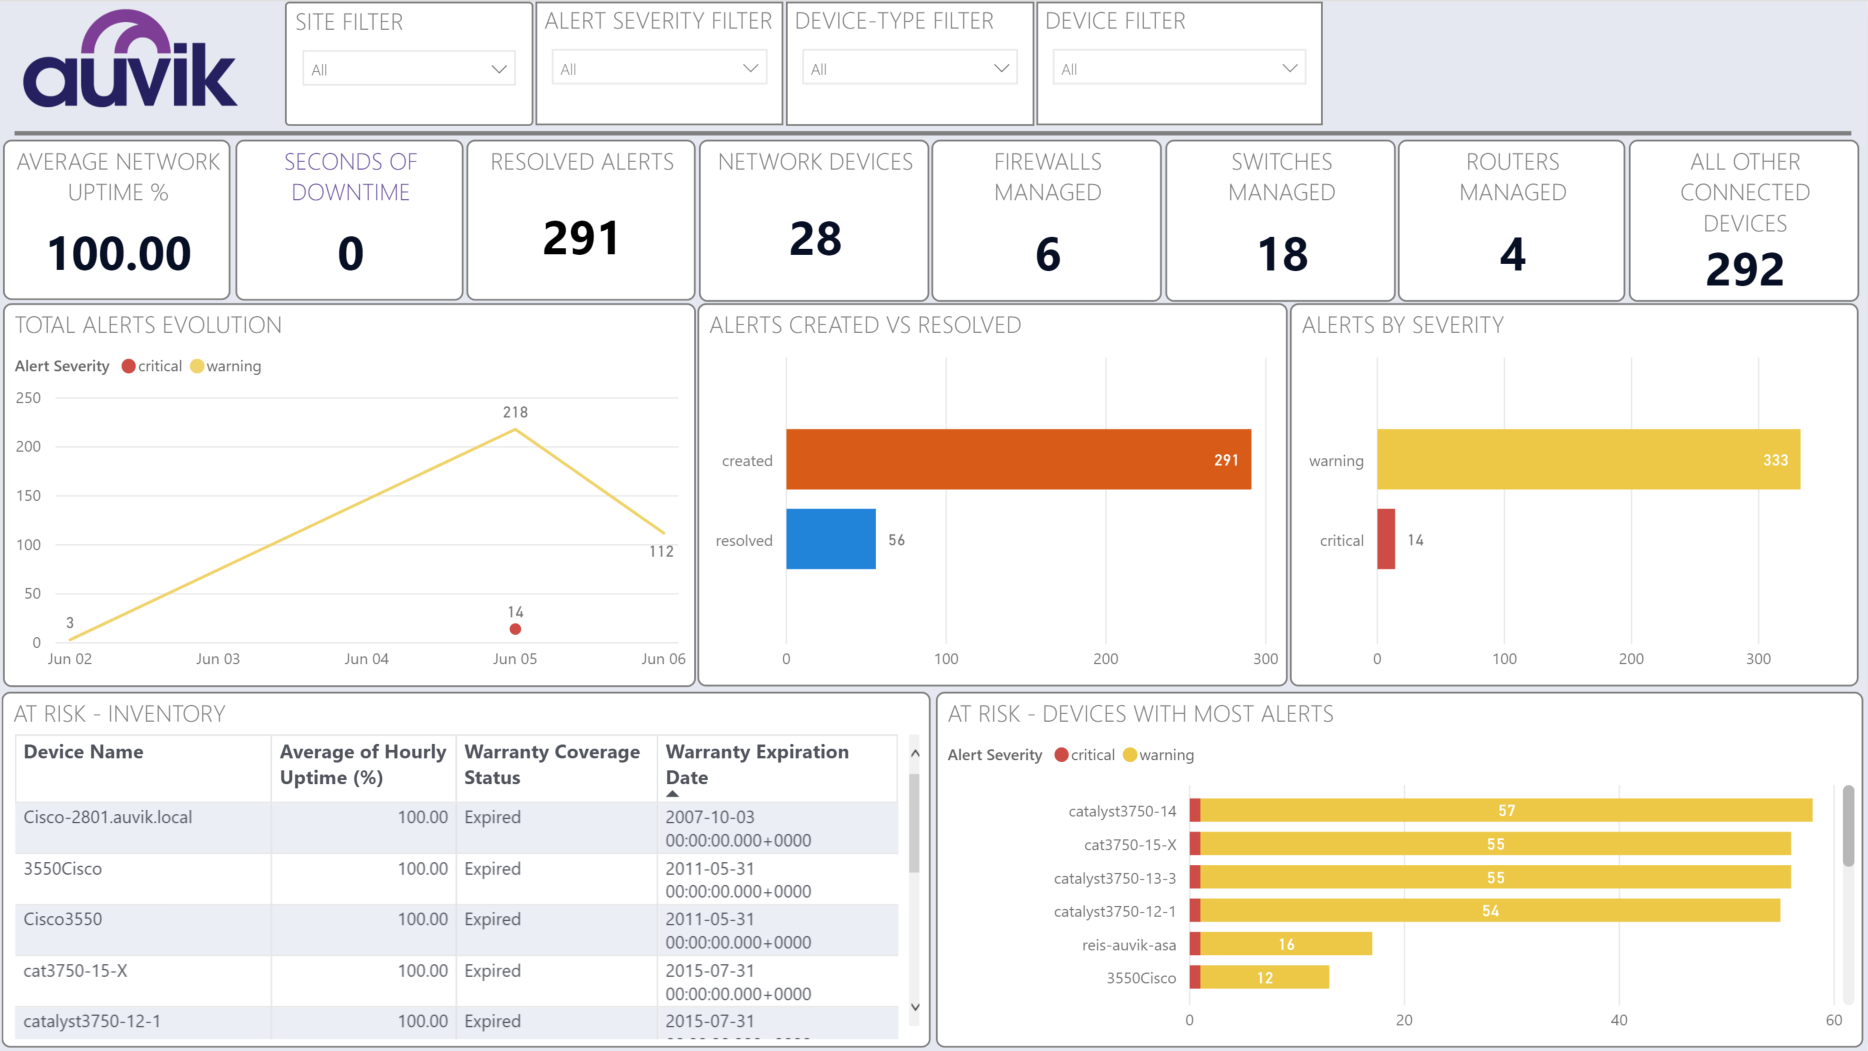Sort the table by Warranty Expiration Date

[x=757, y=764]
